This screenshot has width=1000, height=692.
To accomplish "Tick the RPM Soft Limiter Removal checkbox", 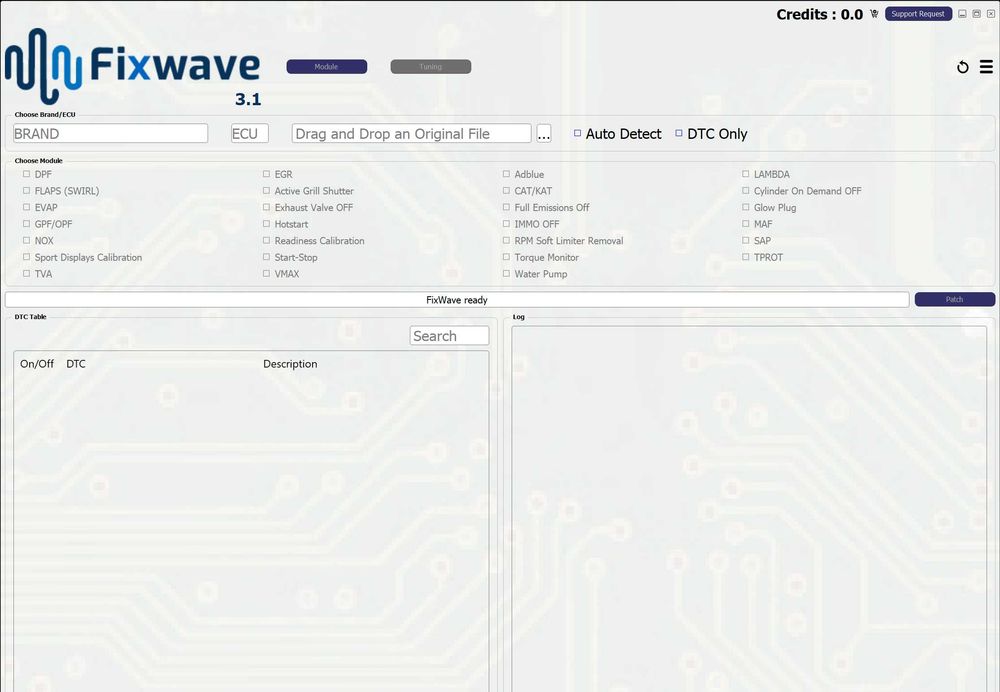I will (x=506, y=240).
